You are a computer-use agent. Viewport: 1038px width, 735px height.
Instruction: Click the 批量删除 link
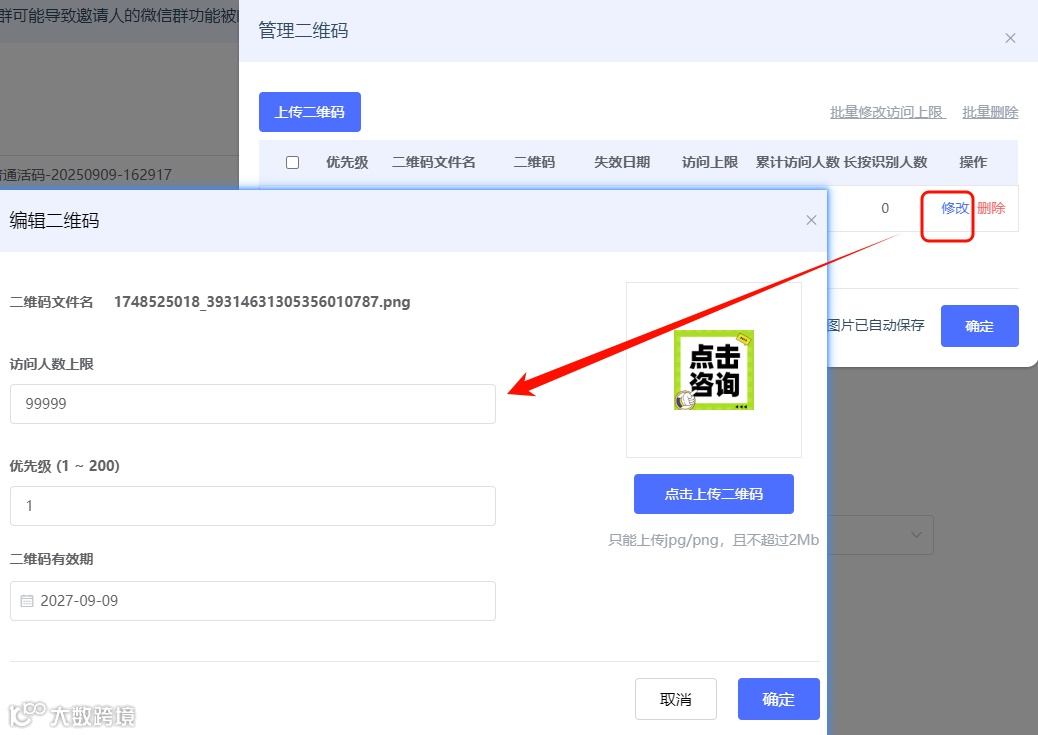pyautogui.click(x=990, y=112)
